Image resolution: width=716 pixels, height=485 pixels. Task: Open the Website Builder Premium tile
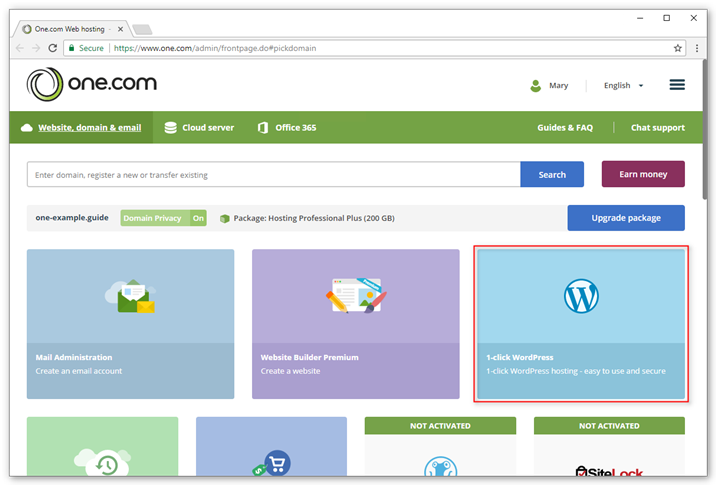(356, 324)
